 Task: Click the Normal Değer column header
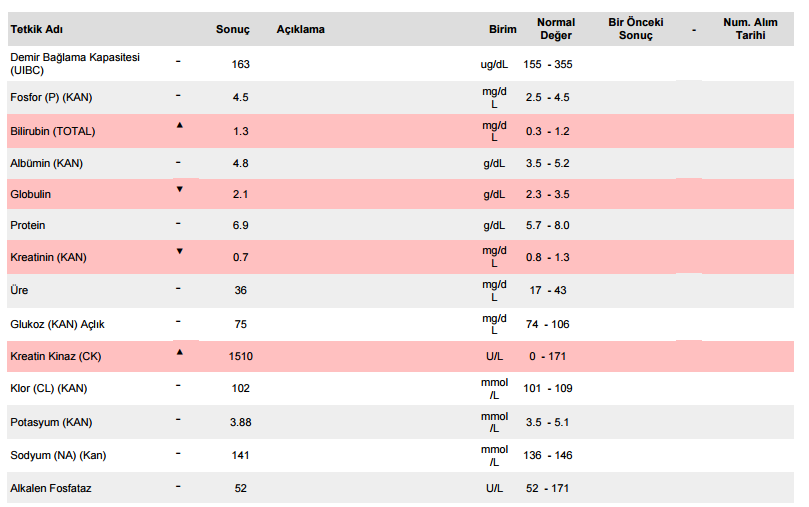pos(556,29)
